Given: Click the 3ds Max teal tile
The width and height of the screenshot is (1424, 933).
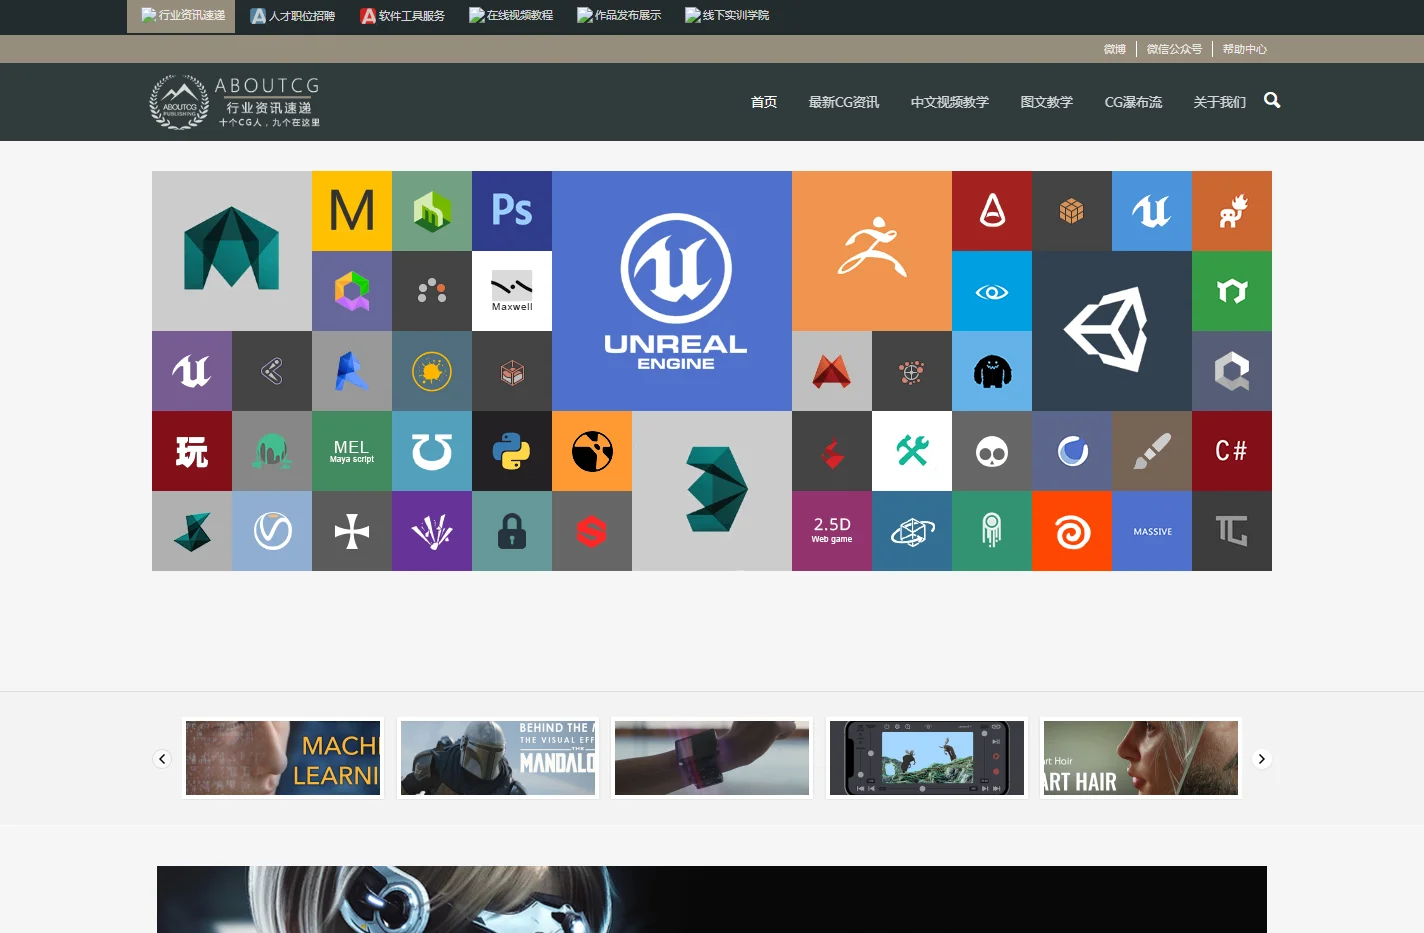Looking at the screenshot, I should (712, 491).
